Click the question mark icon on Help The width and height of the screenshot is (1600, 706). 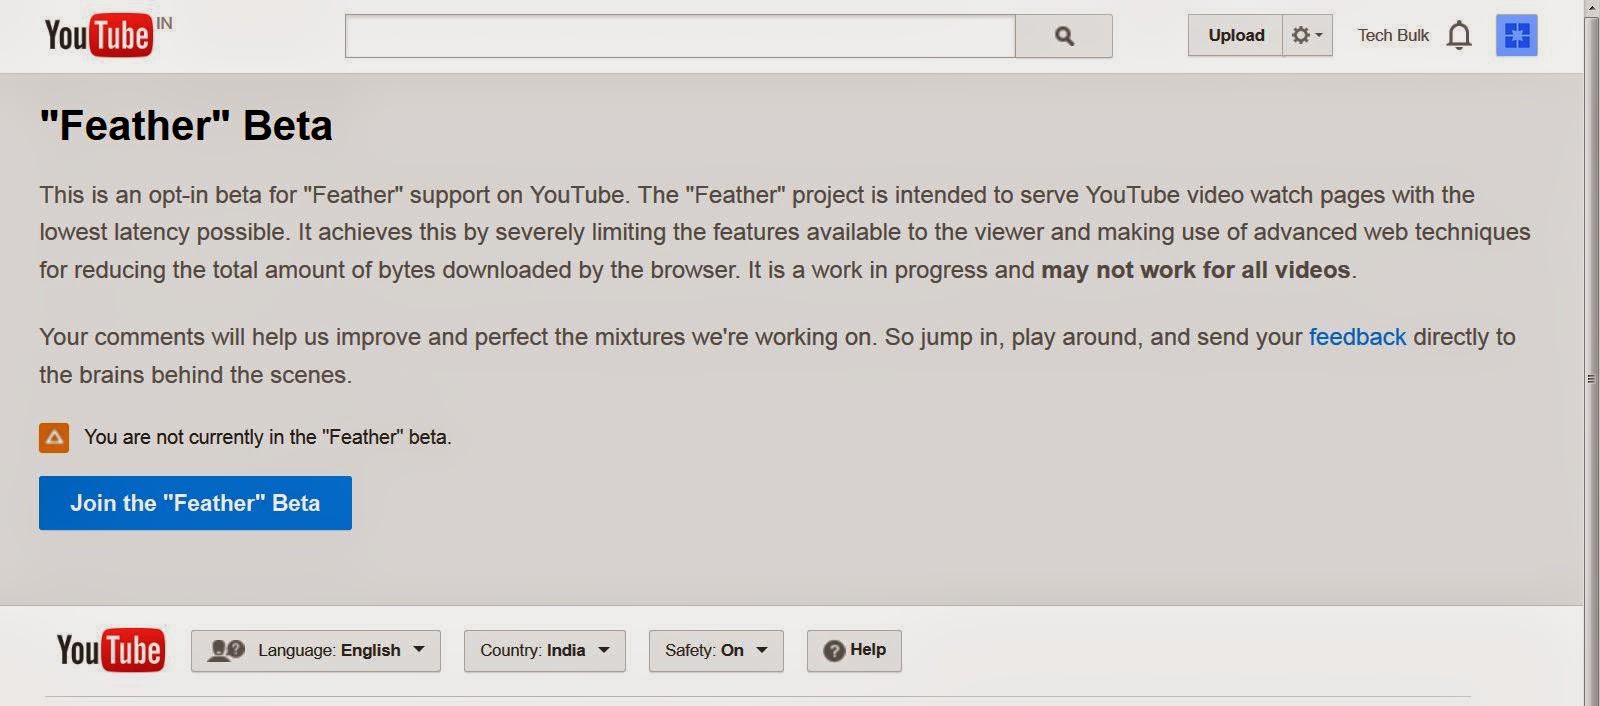pyautogui.click(x=834, y=651)
